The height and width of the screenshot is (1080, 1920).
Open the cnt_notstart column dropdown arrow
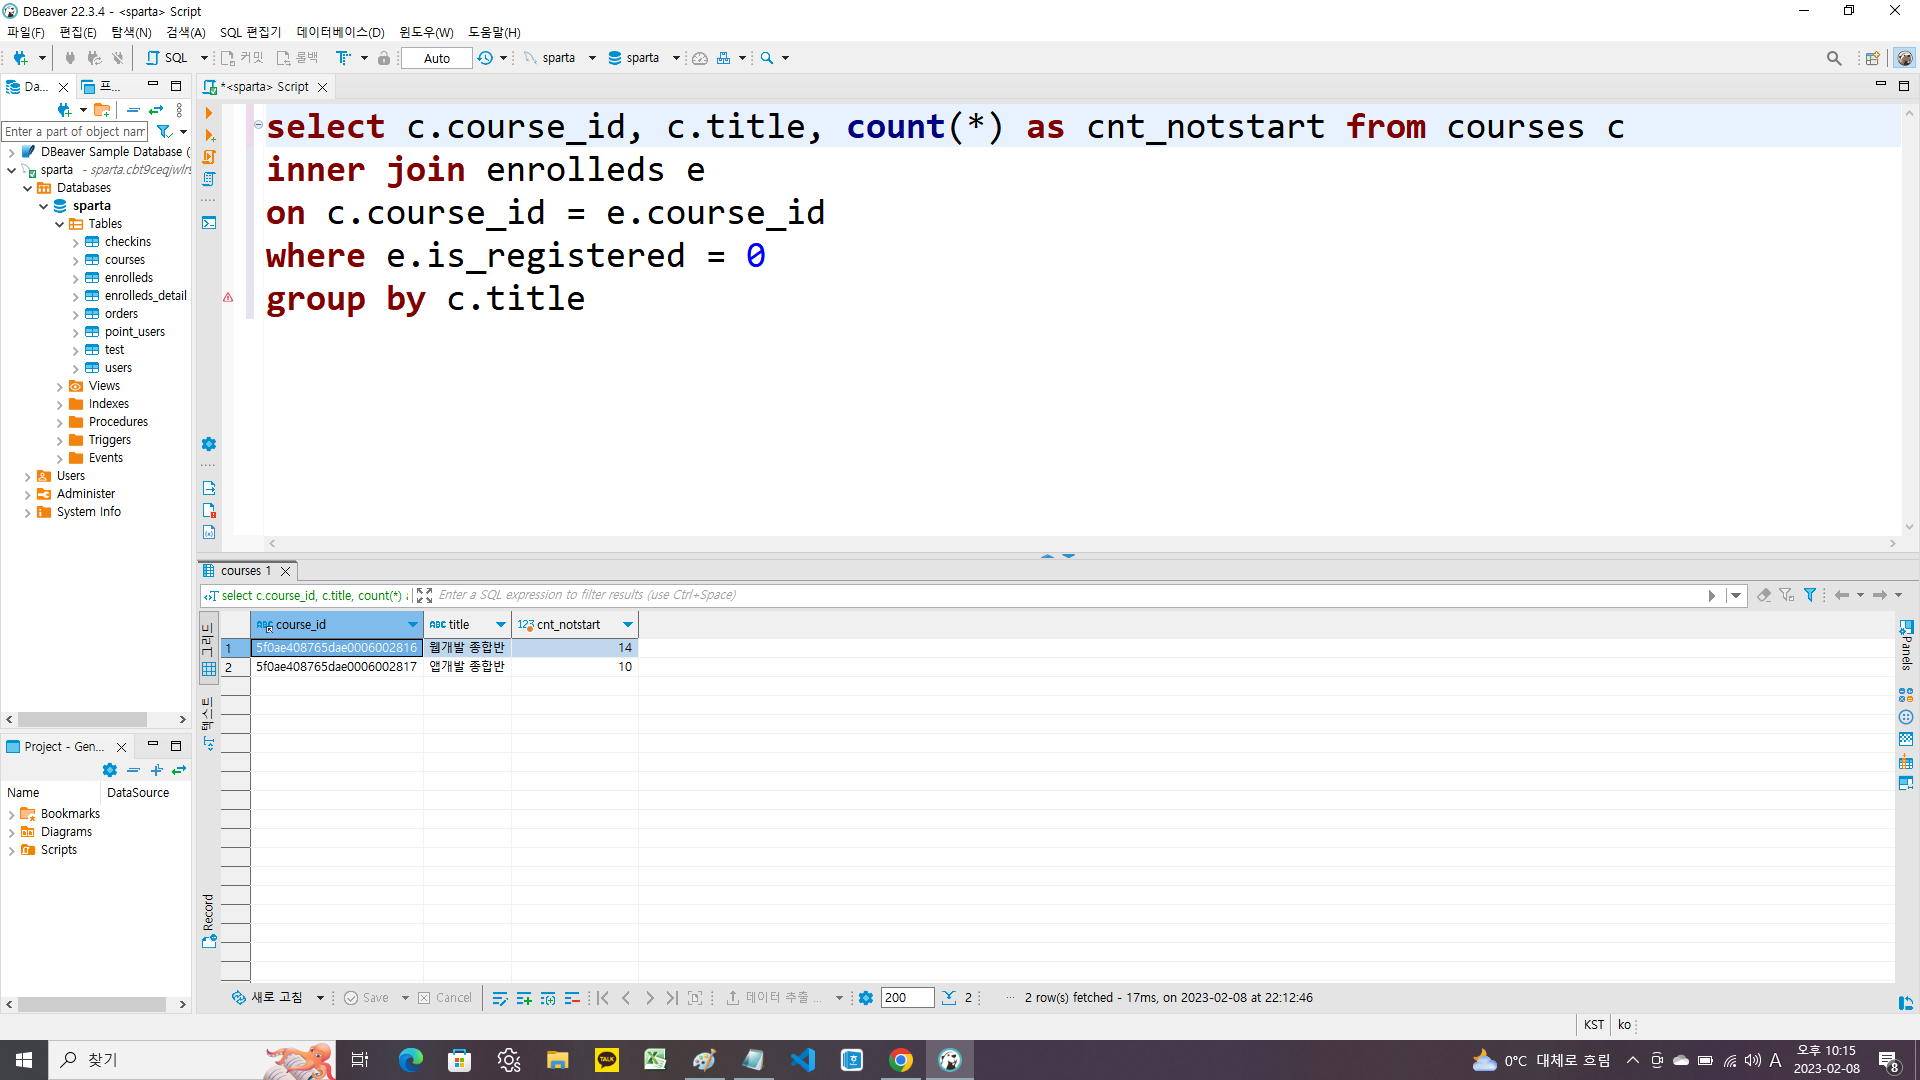pyautogui.click(x=628, y=625)
